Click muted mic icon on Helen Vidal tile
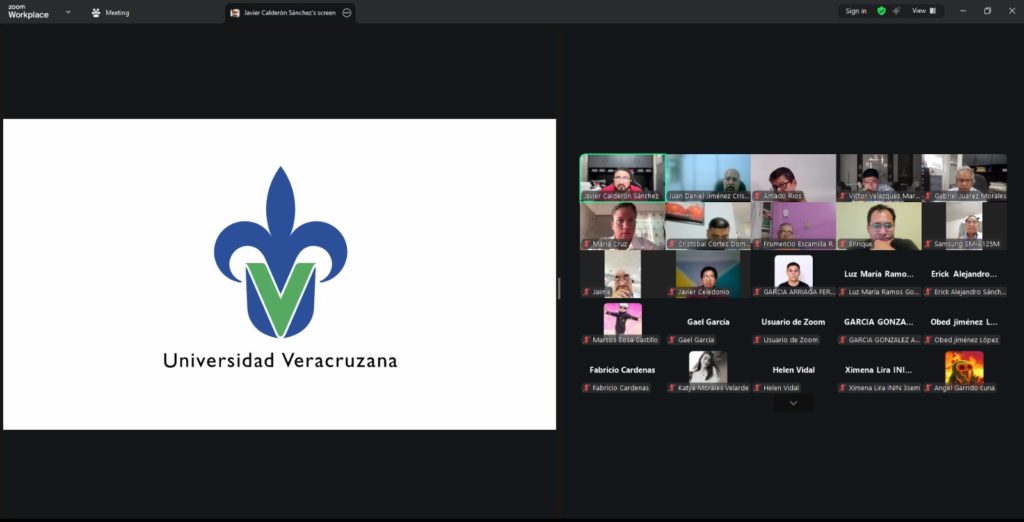The height and width of the screenshot is (522, 1024). coord(758,388)
